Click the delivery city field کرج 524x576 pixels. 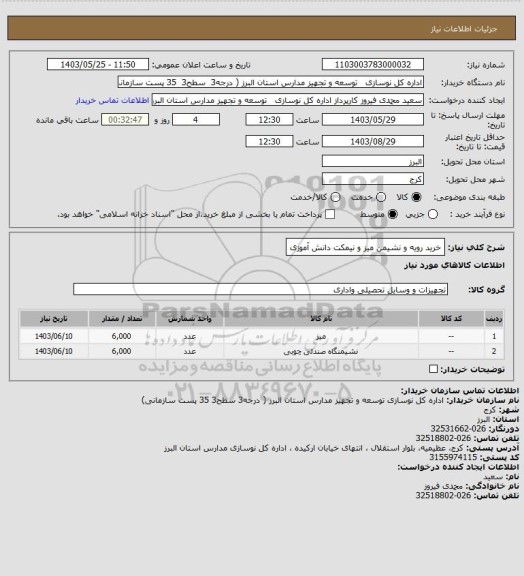[373, 179]
